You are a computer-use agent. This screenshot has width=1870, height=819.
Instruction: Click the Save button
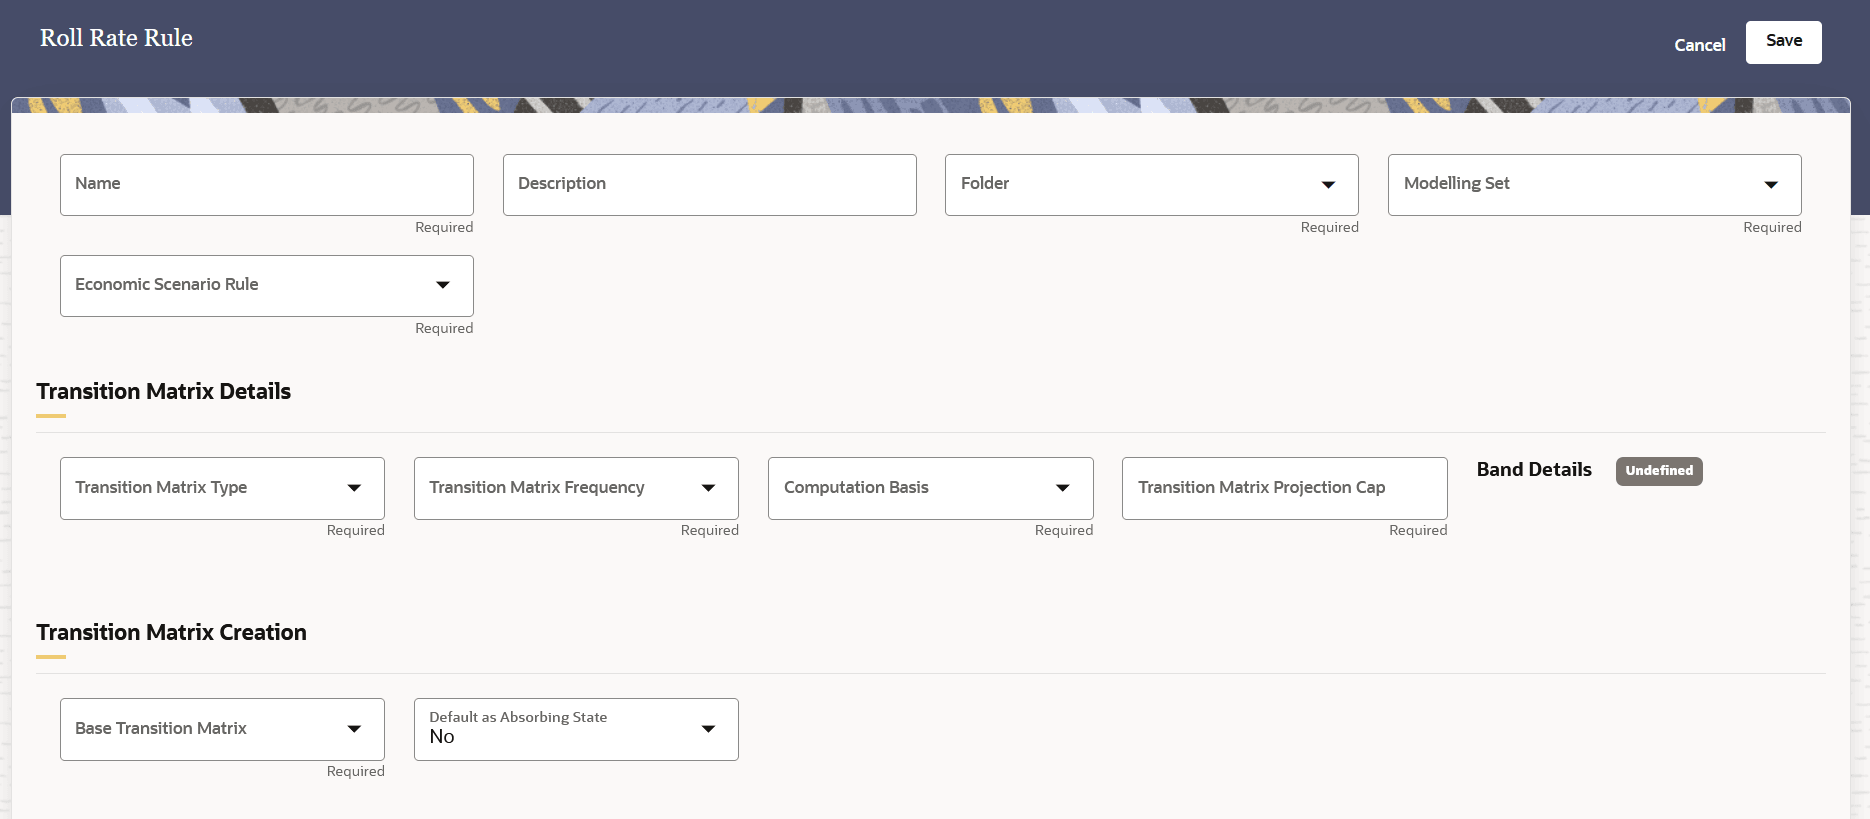[x=1783, y=42]
